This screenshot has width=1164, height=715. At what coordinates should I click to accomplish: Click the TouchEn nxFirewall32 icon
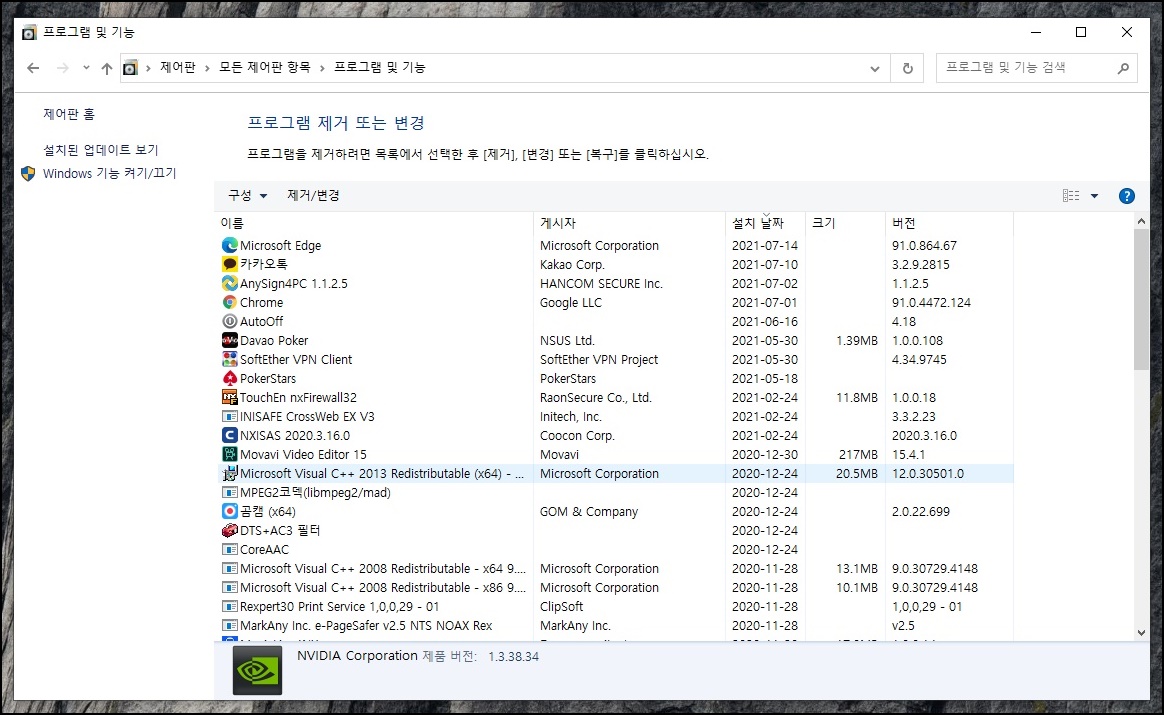click(x=230, y=397)
